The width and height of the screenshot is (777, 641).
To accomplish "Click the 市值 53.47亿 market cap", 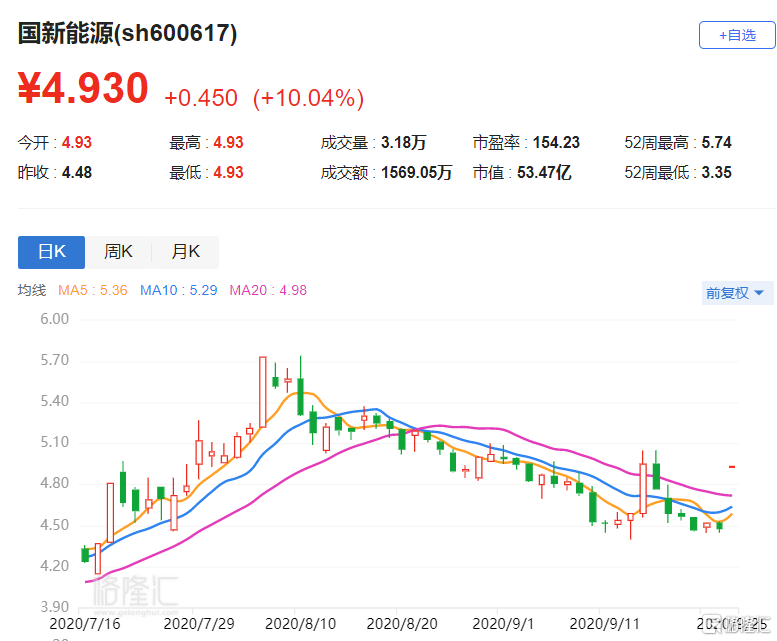I will pos(522,172).
